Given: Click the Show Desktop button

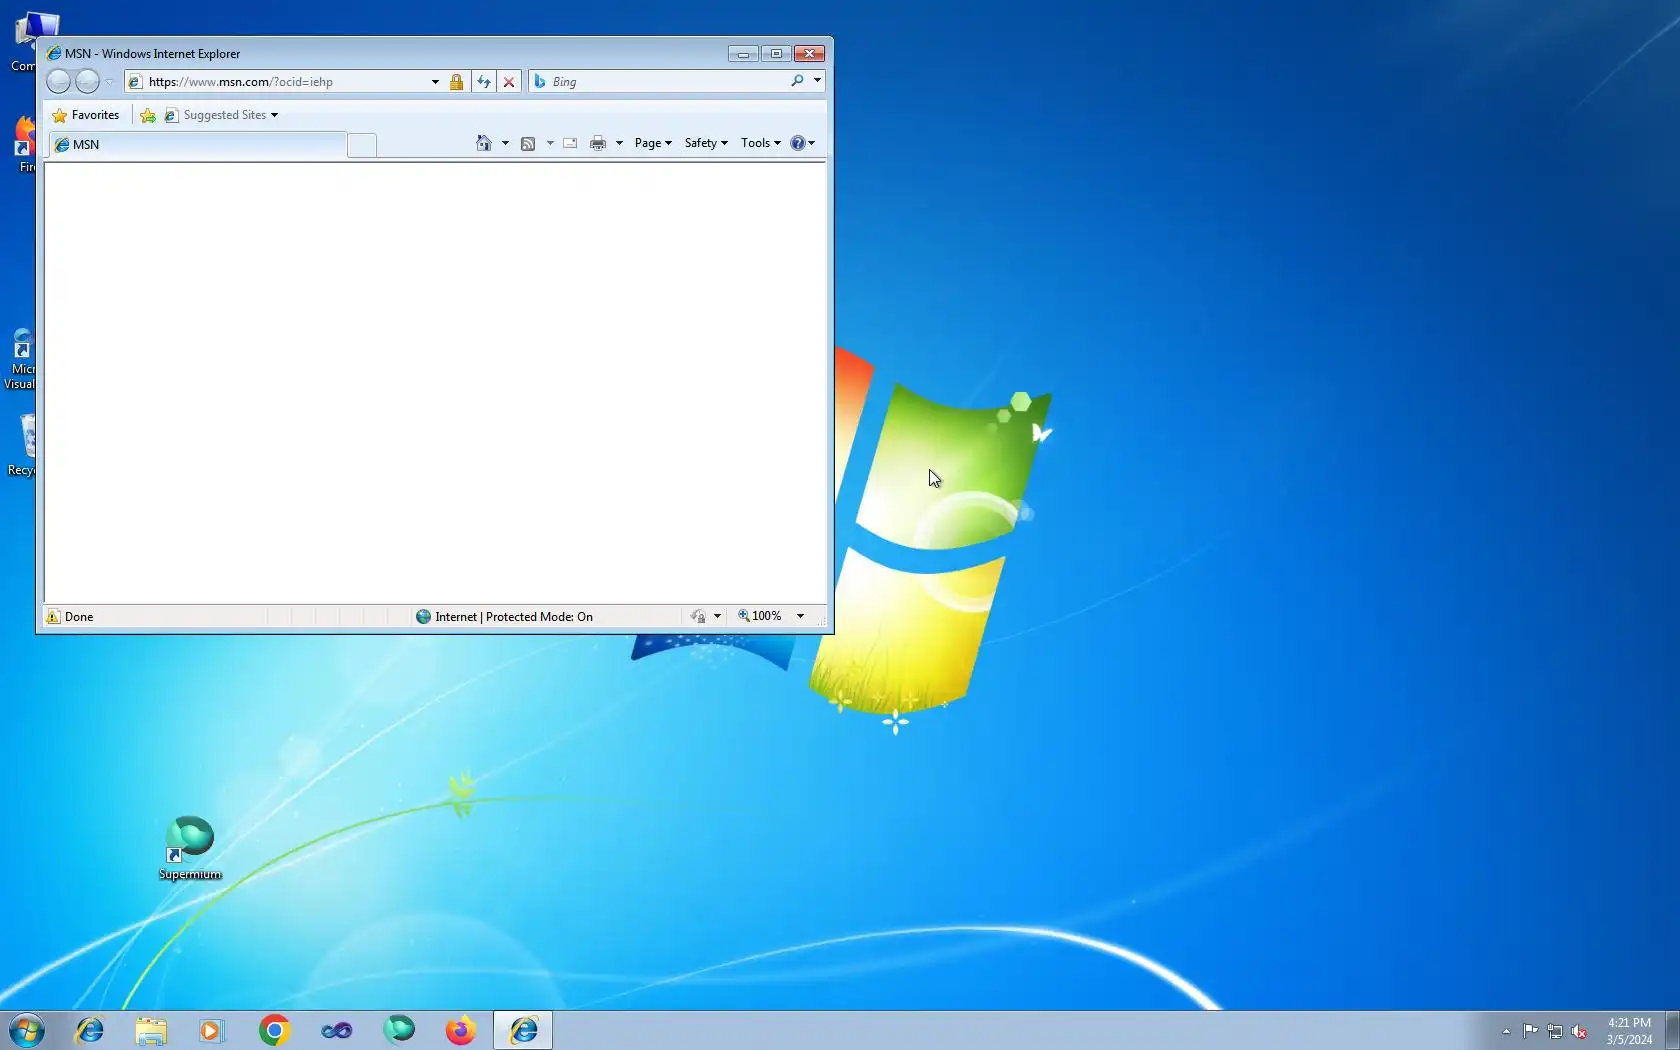Looking at the screenshot, I should (1672, 1030).
